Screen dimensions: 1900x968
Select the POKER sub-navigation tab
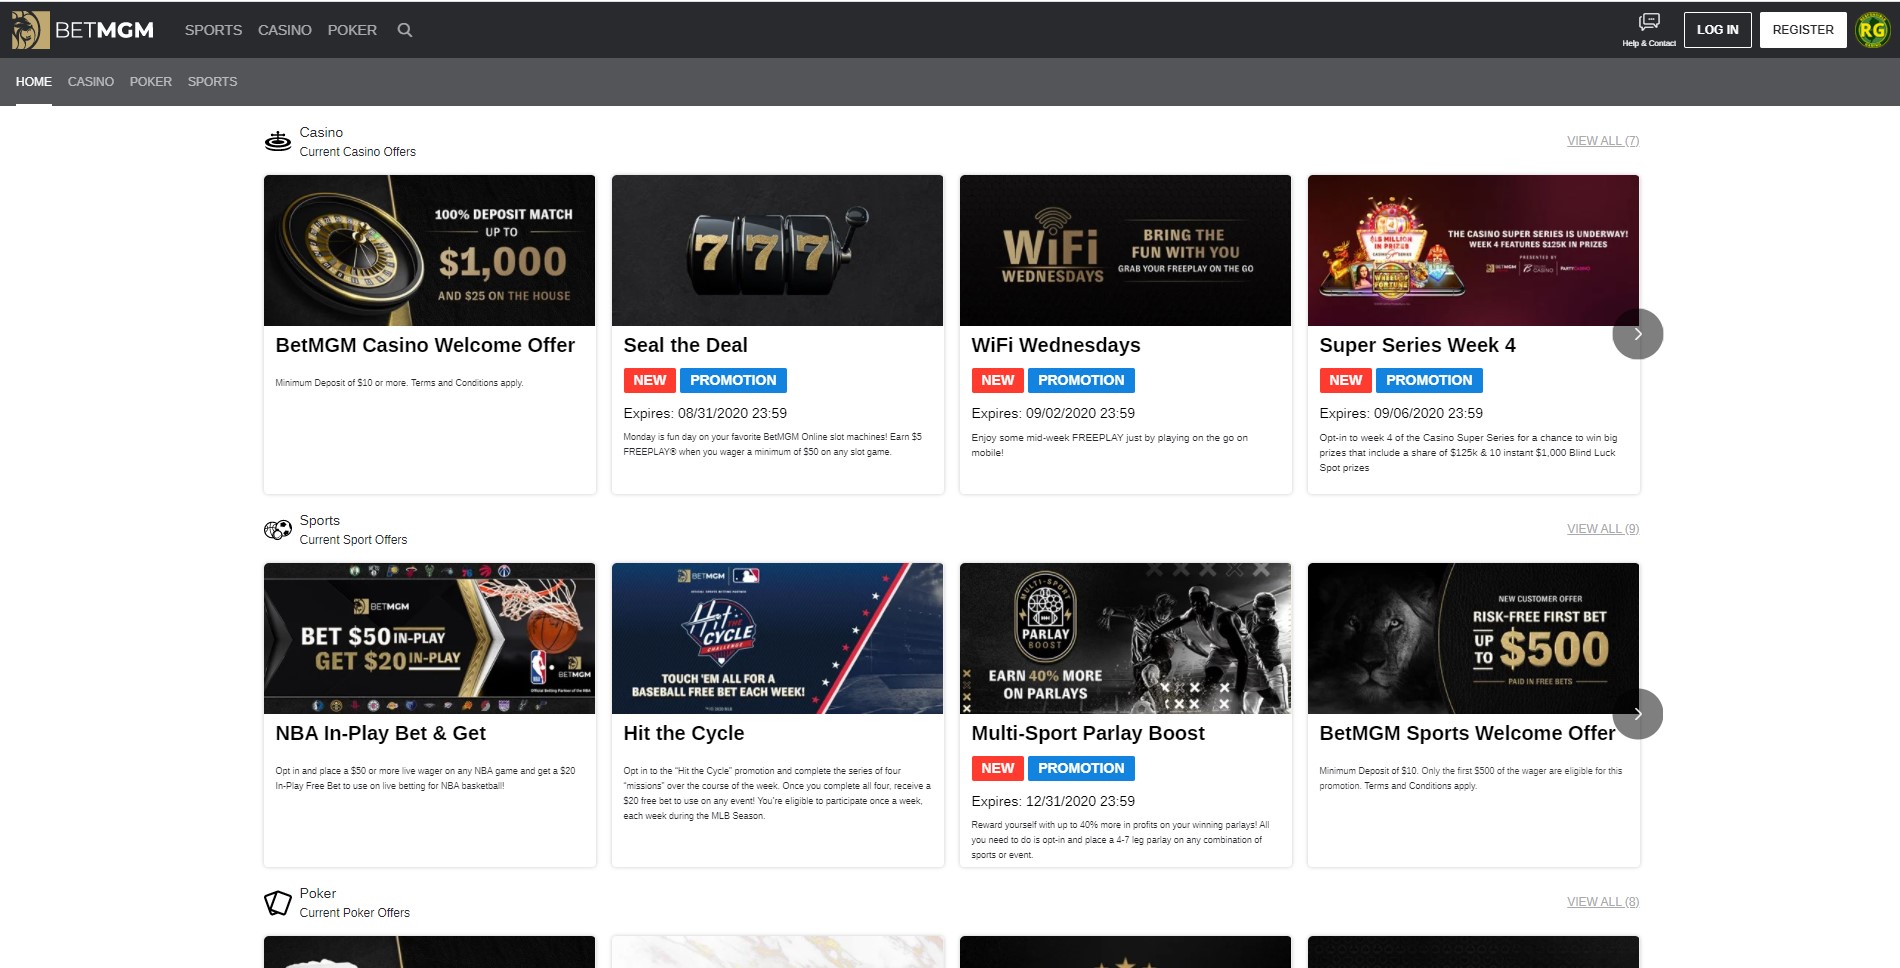151,82
